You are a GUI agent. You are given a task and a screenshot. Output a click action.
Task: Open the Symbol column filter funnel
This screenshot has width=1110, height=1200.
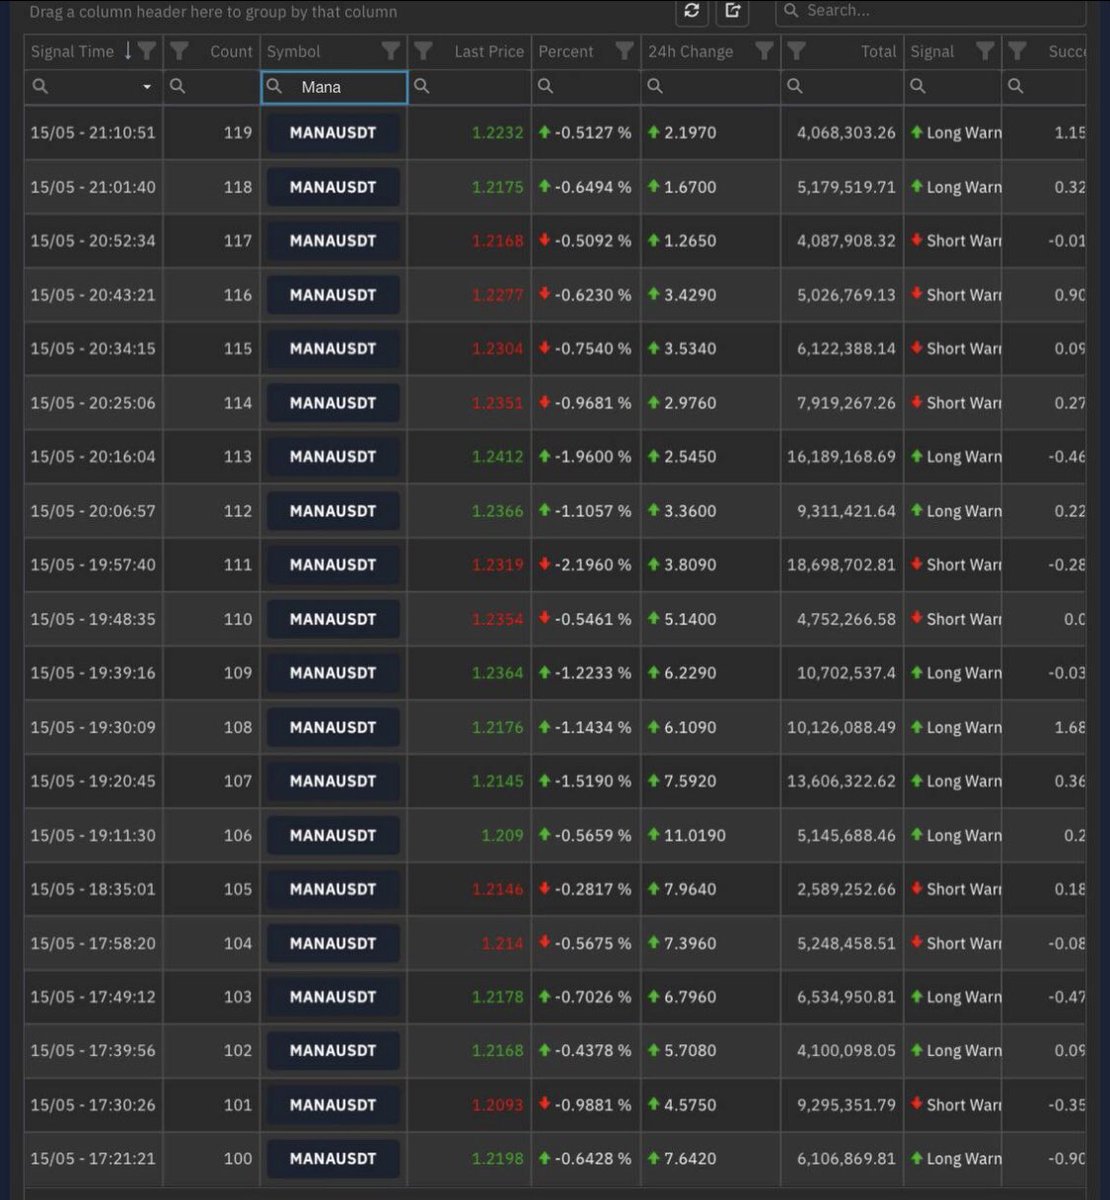pos(390,51)
